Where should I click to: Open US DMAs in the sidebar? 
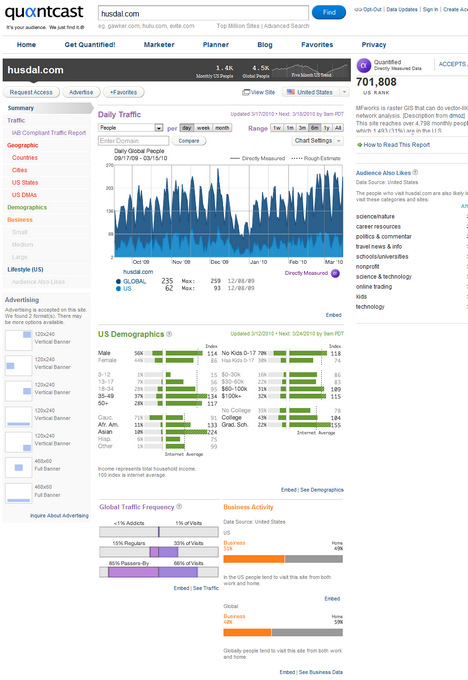point(24,195)
